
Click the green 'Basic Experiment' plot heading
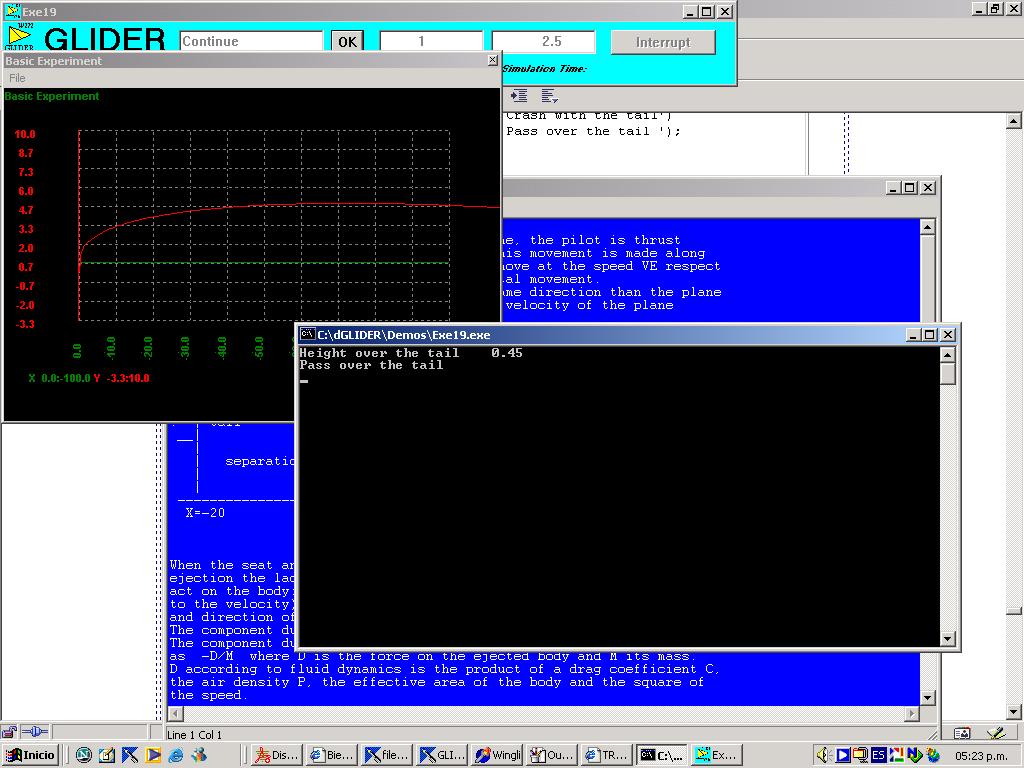pyautogui.click(x=52, y=96)
